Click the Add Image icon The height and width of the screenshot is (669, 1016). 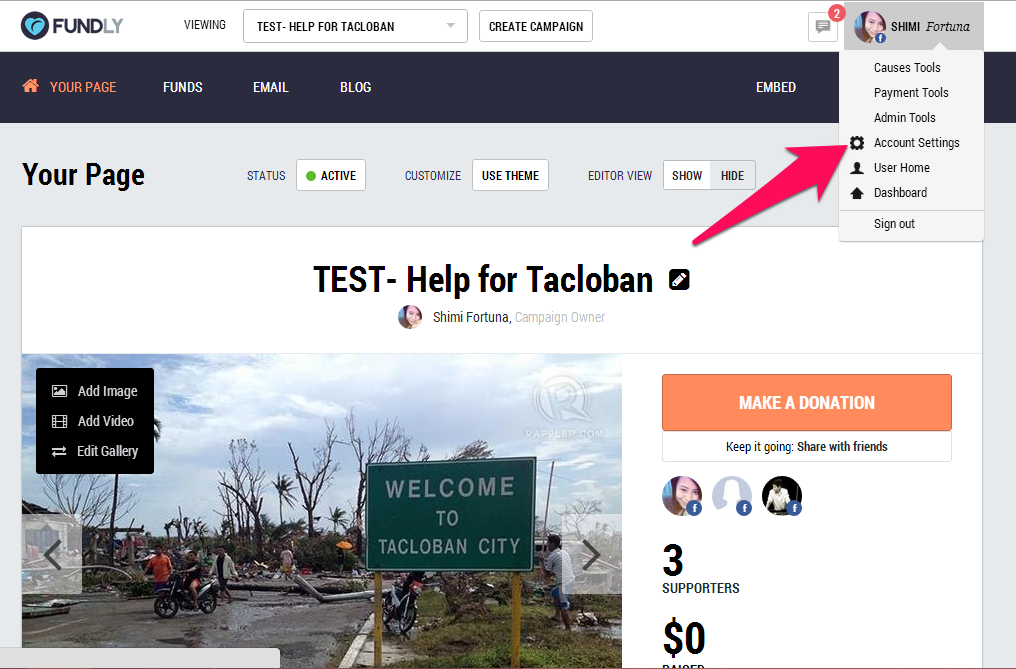tap(60, 391)
